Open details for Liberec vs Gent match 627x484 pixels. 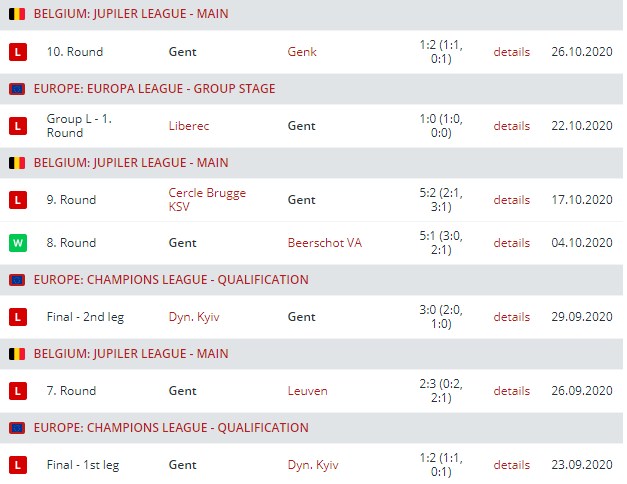pos(511,126)
